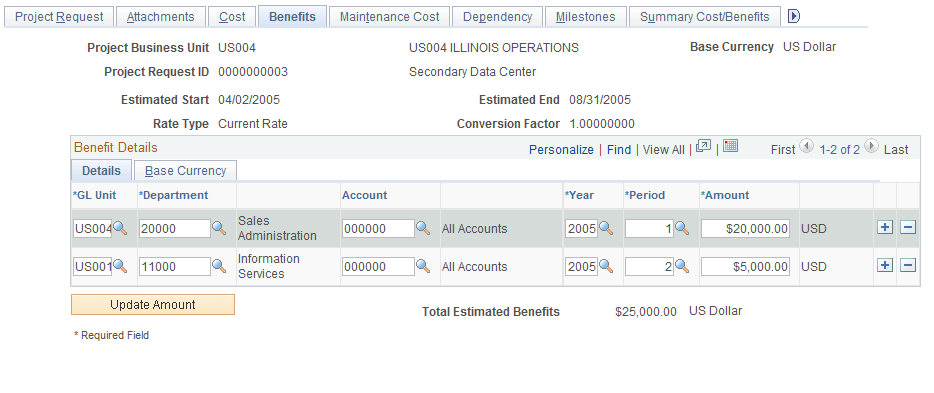Click the Benefit Details grid title
Image resolution: width=934 pixels, height=393 pixels.
116,147
